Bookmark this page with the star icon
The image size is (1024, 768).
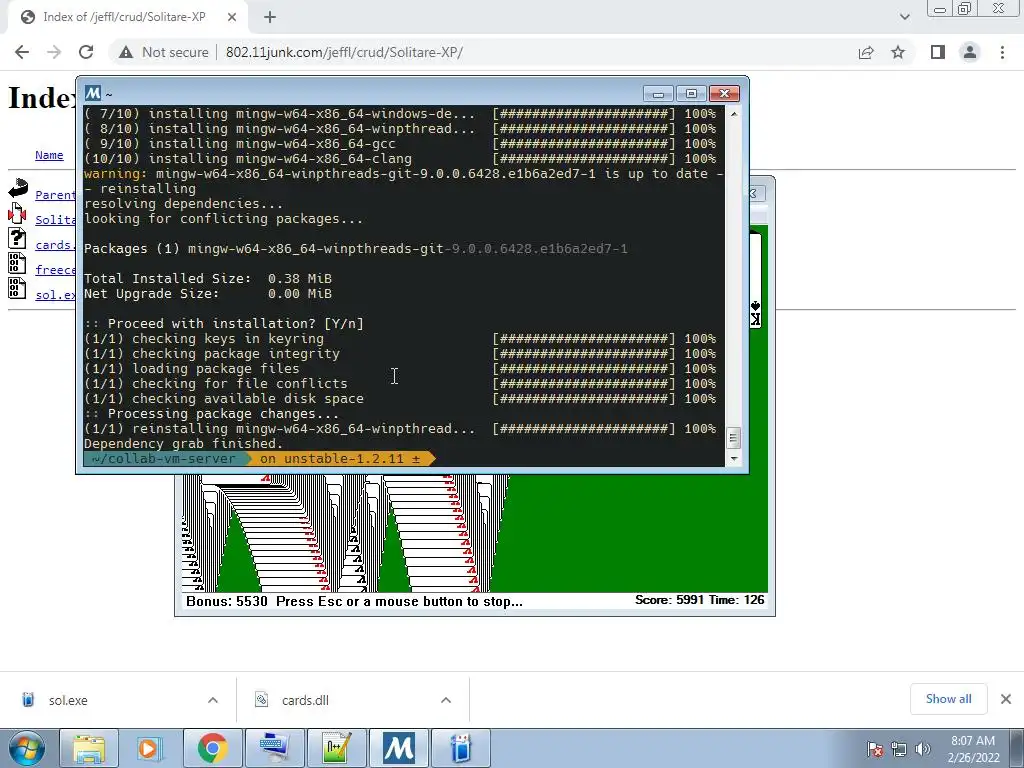tap(898, 52)
